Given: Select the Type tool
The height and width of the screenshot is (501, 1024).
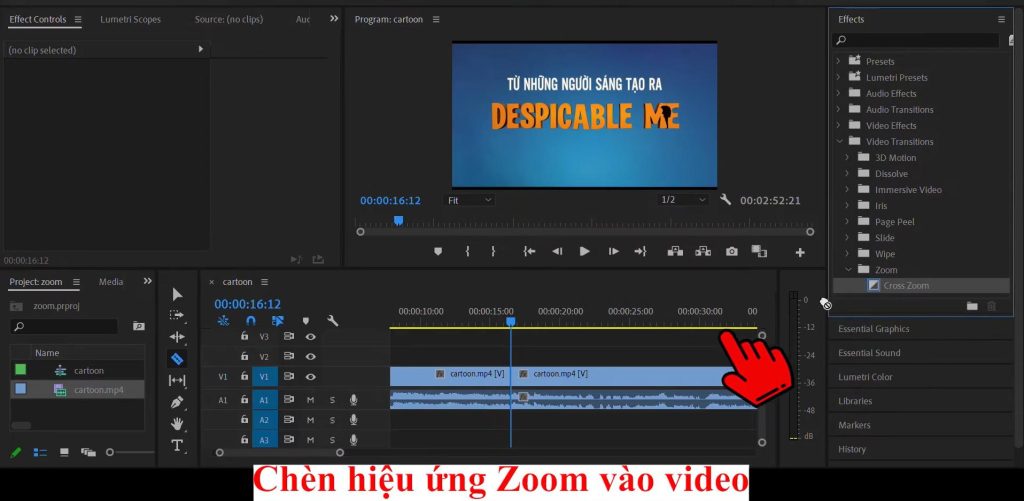Looking at the screenshot, I should [x=177, y=445].
